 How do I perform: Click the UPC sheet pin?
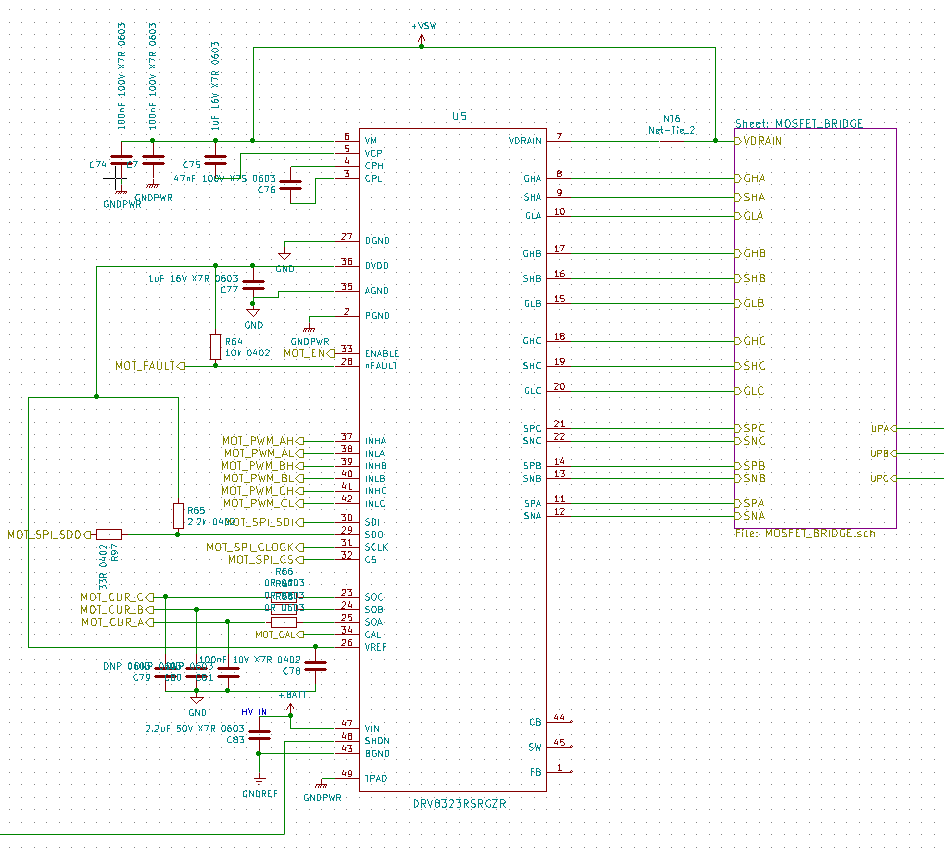883,479
